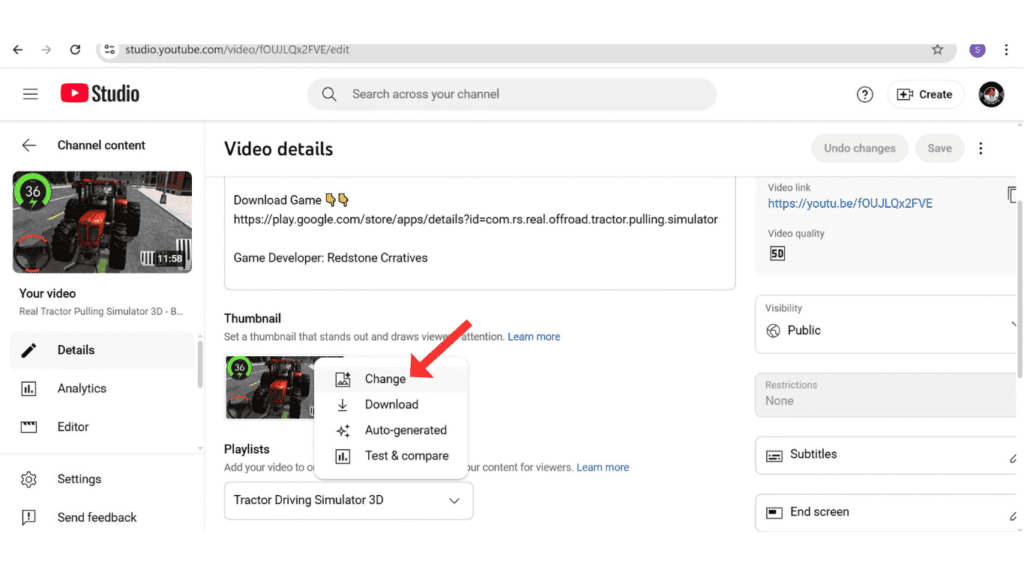1024x576 pixels.
Task: Click the Save button
Action: (939, 147)
